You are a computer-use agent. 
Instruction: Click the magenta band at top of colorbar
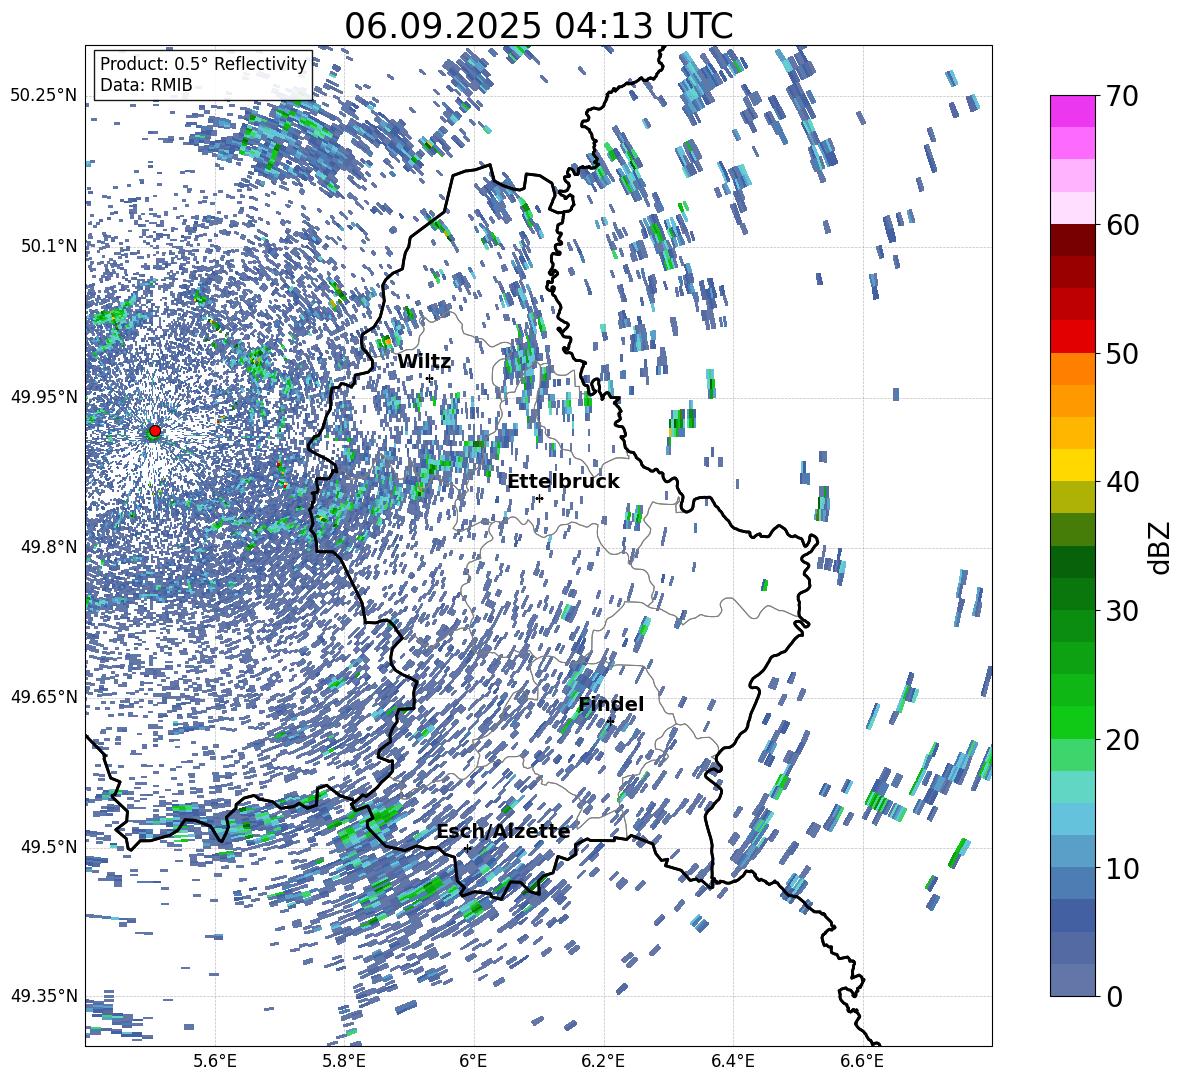coord(1072,111)
